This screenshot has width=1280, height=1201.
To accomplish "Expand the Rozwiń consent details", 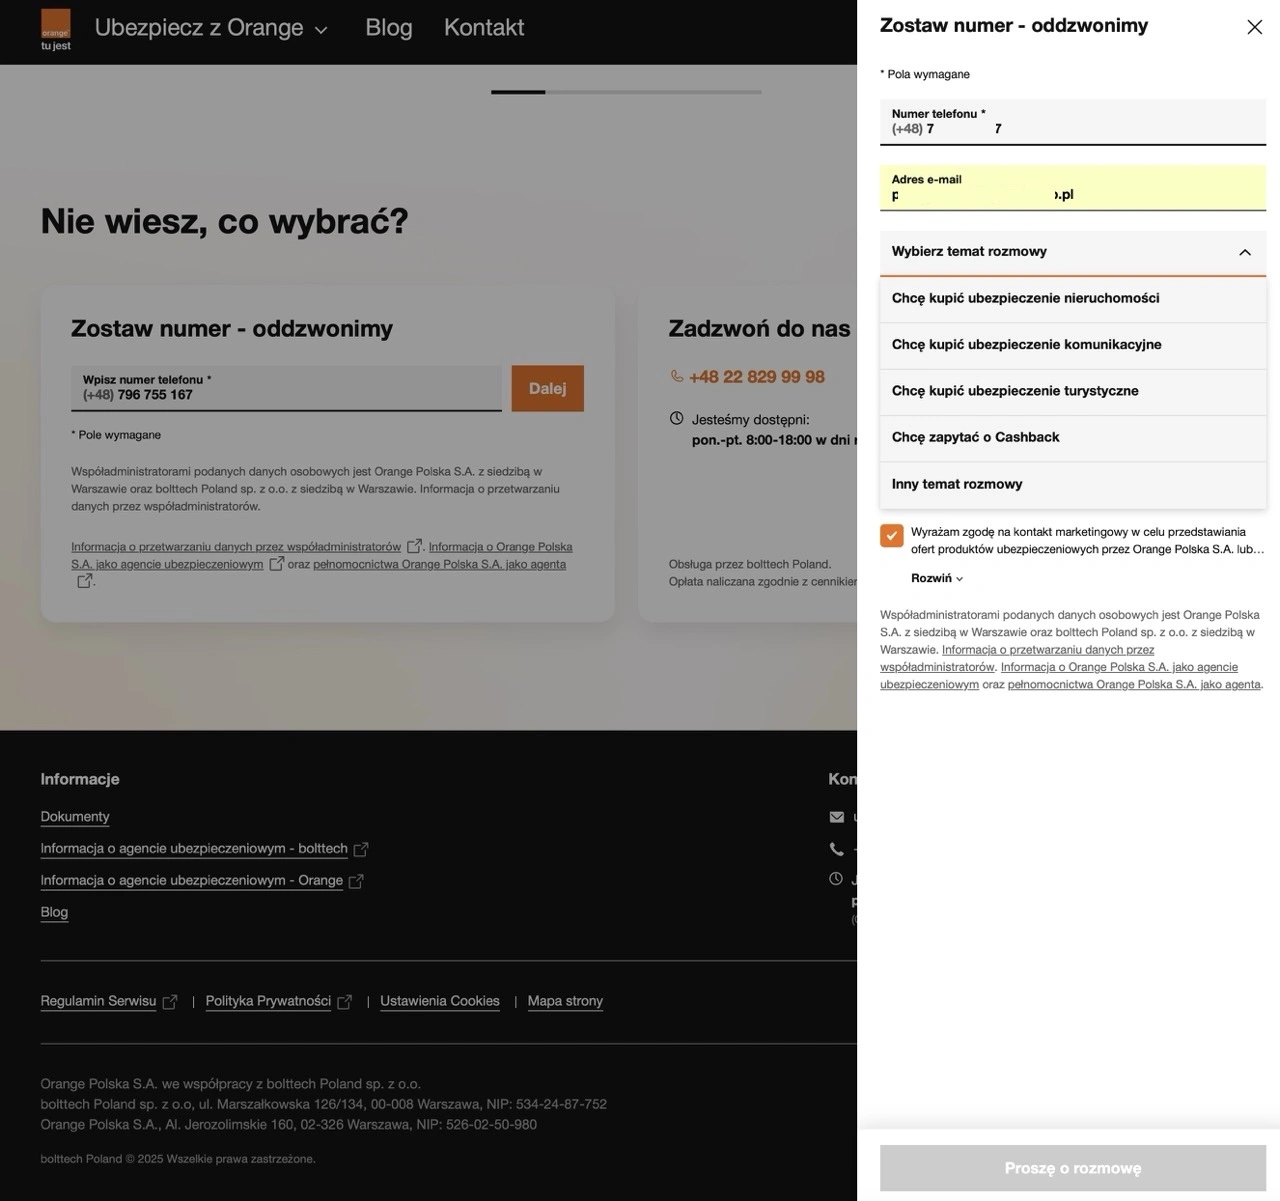I will (x=935, y=578).
